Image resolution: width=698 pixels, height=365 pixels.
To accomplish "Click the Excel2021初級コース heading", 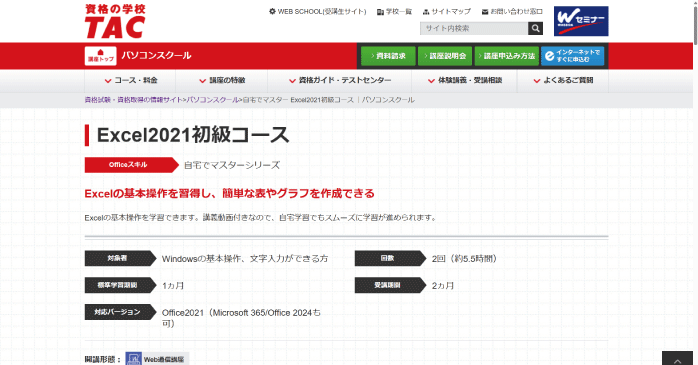I will pos(193,135).
